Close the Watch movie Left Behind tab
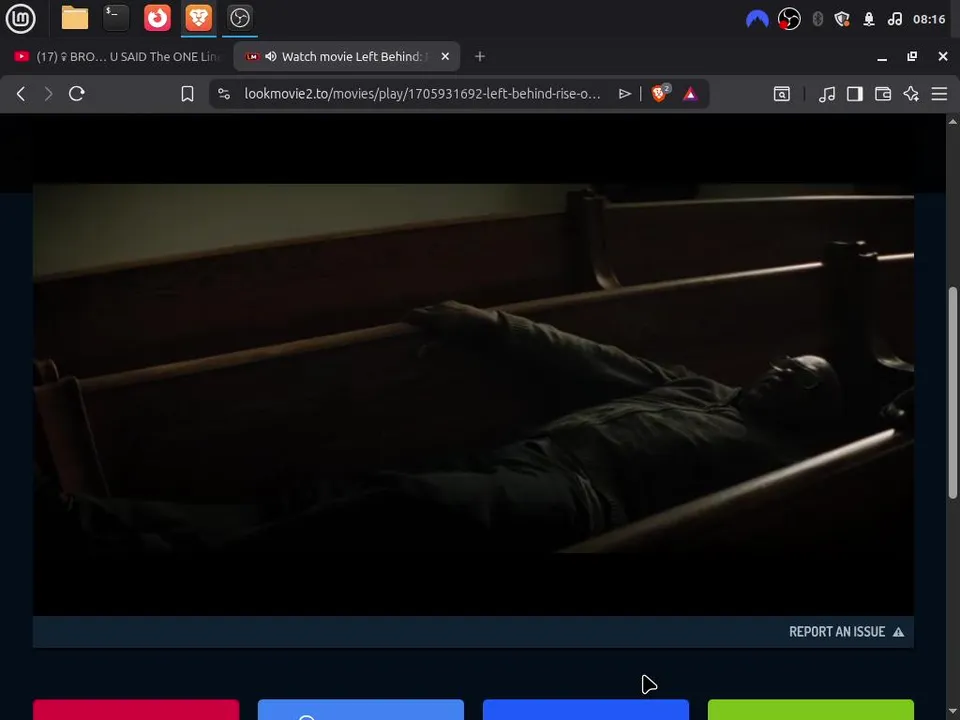This screenshot has height=720, width=960. [x=445, y=56]
